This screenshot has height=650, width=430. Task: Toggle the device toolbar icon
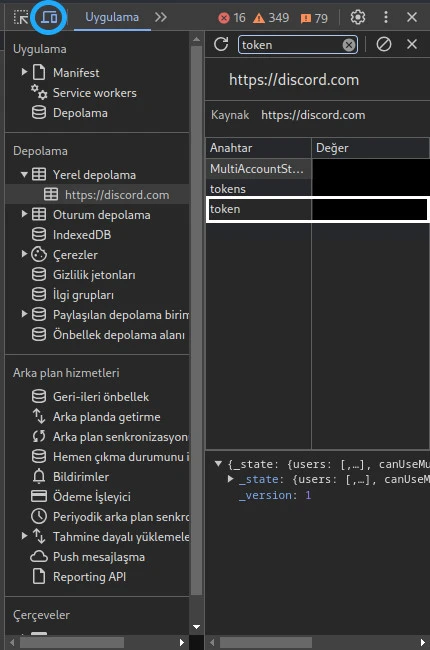[x=49, y=17]
